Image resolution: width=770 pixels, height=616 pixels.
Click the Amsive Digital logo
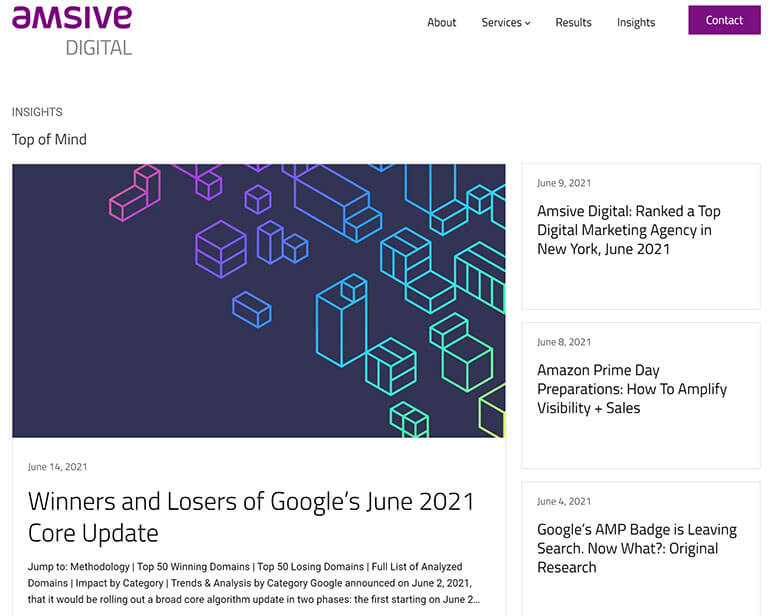tap(72, 30)
